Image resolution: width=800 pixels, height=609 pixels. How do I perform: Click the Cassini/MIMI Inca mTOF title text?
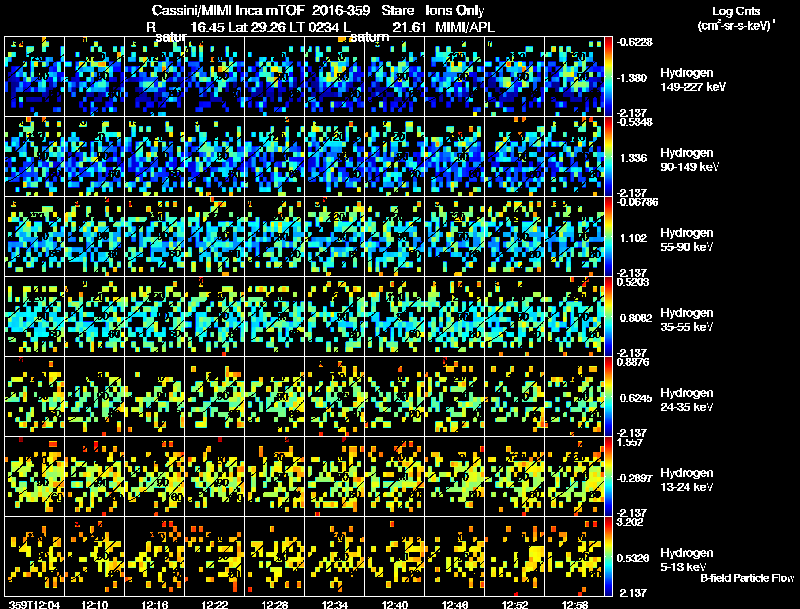tap(228, 10)
